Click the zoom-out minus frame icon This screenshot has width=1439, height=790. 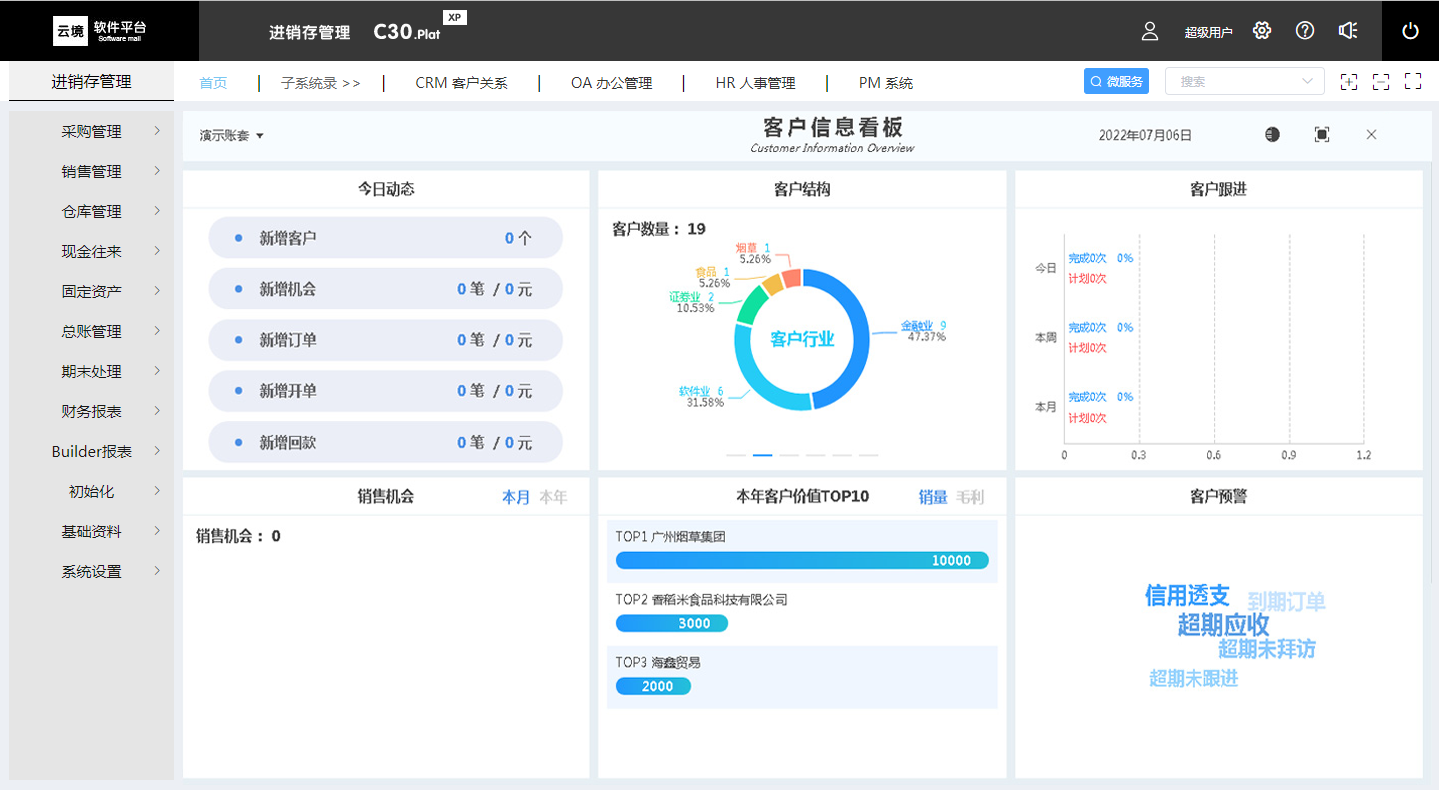click(x=1381, y=82)
